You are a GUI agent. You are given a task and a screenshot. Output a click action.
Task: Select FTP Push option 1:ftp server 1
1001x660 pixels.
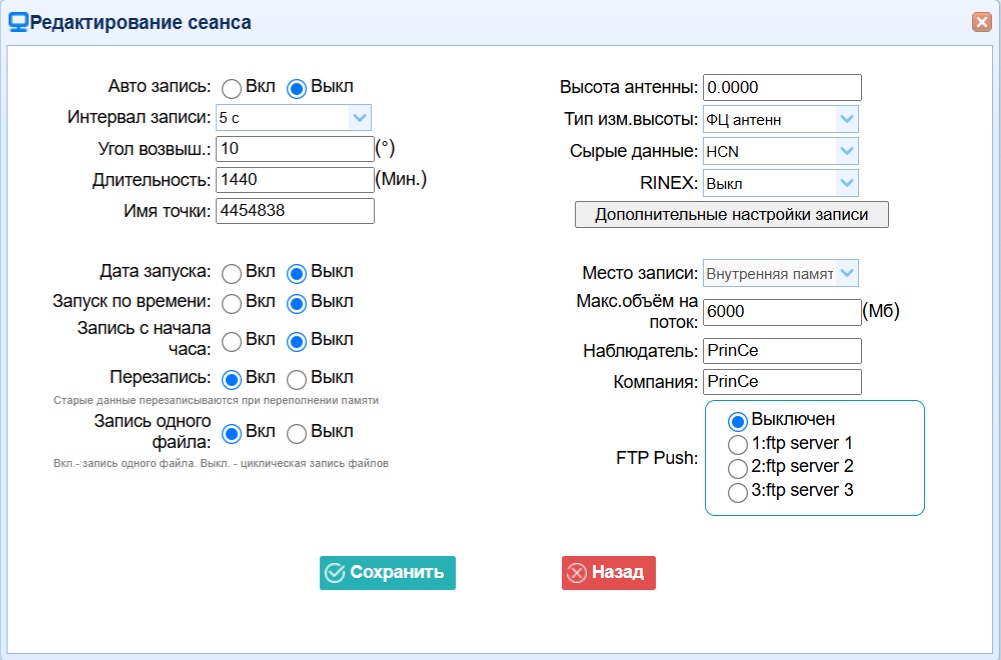[x=737, y=444]
